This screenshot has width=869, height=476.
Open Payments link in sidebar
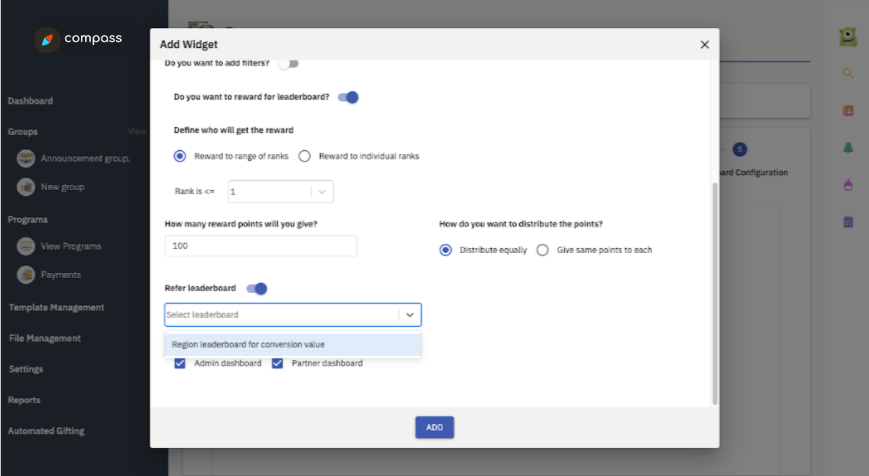coord(60,275)
